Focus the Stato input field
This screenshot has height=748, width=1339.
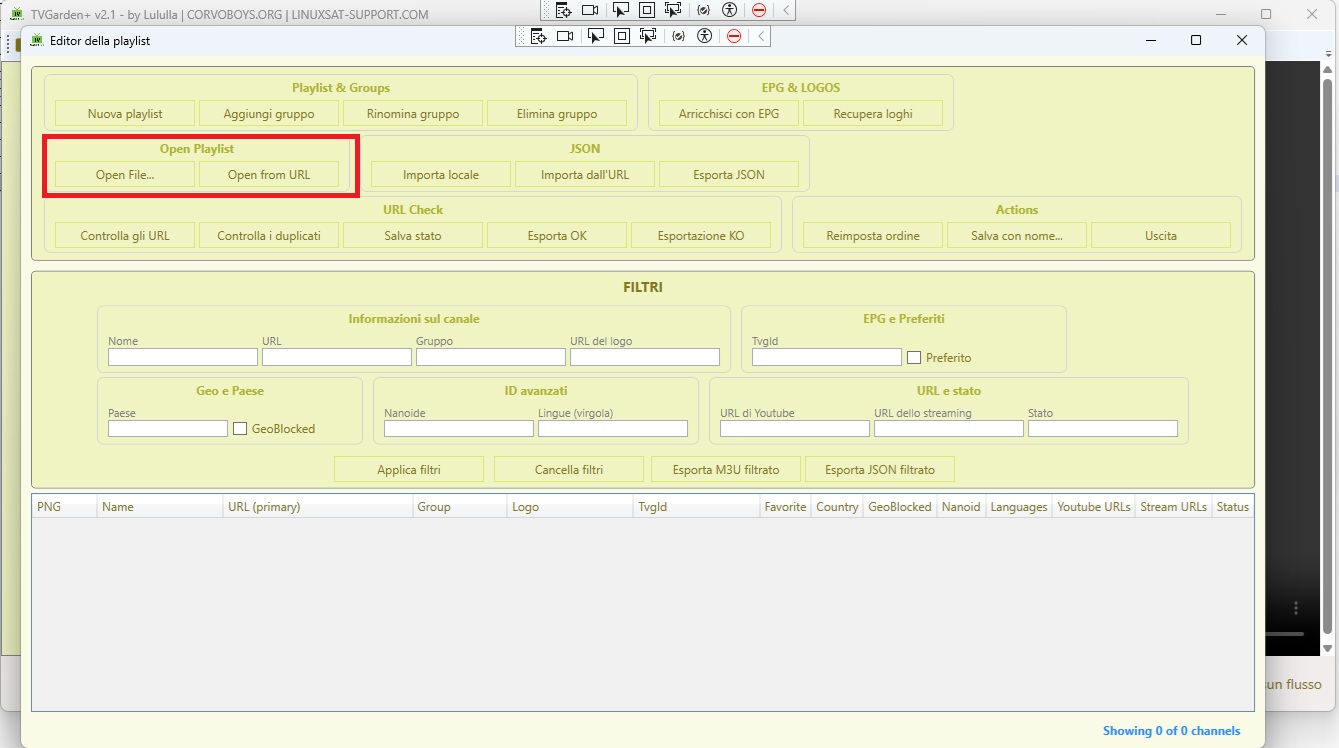(x=1103, y=428)
